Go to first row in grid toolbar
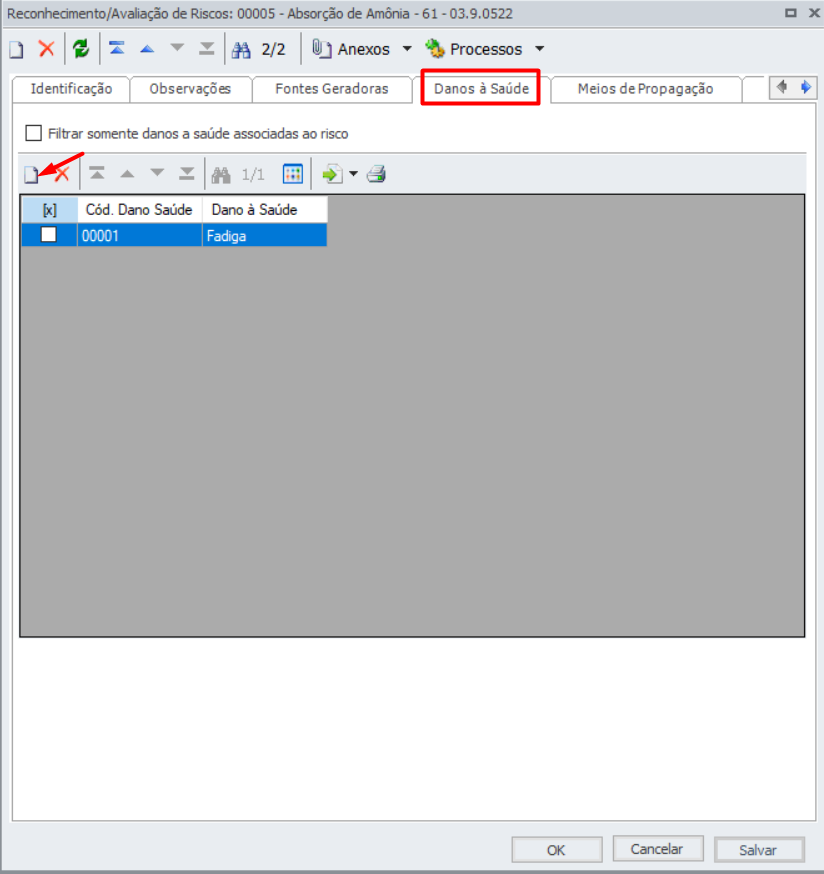This screenshot has height=874, width=824. (97, 174)
